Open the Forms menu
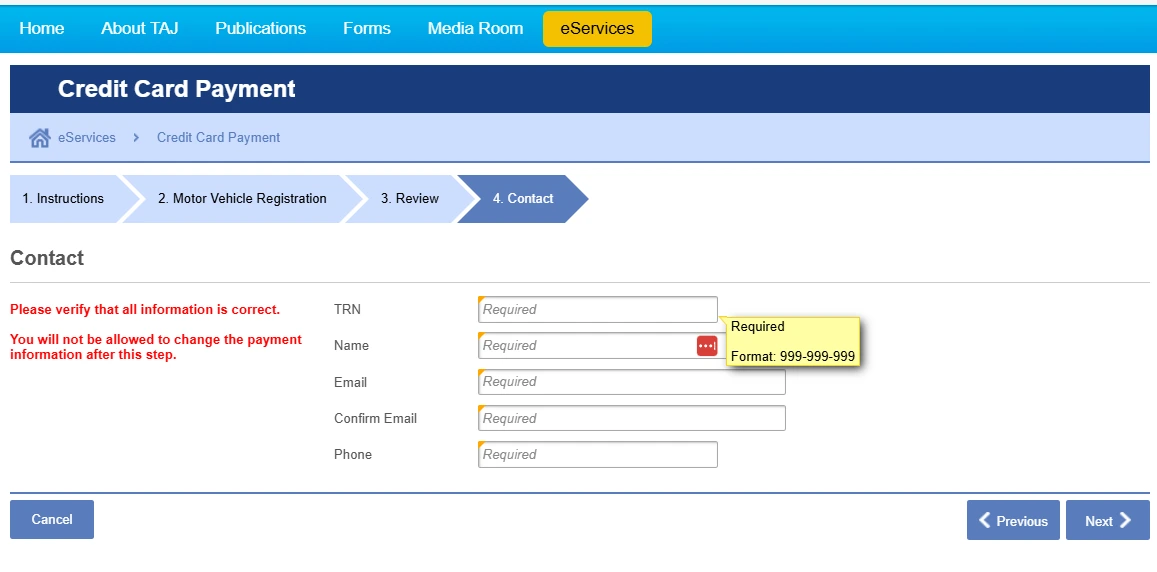The height and width of the screenshot is (572, 1157). pos(367,29)
